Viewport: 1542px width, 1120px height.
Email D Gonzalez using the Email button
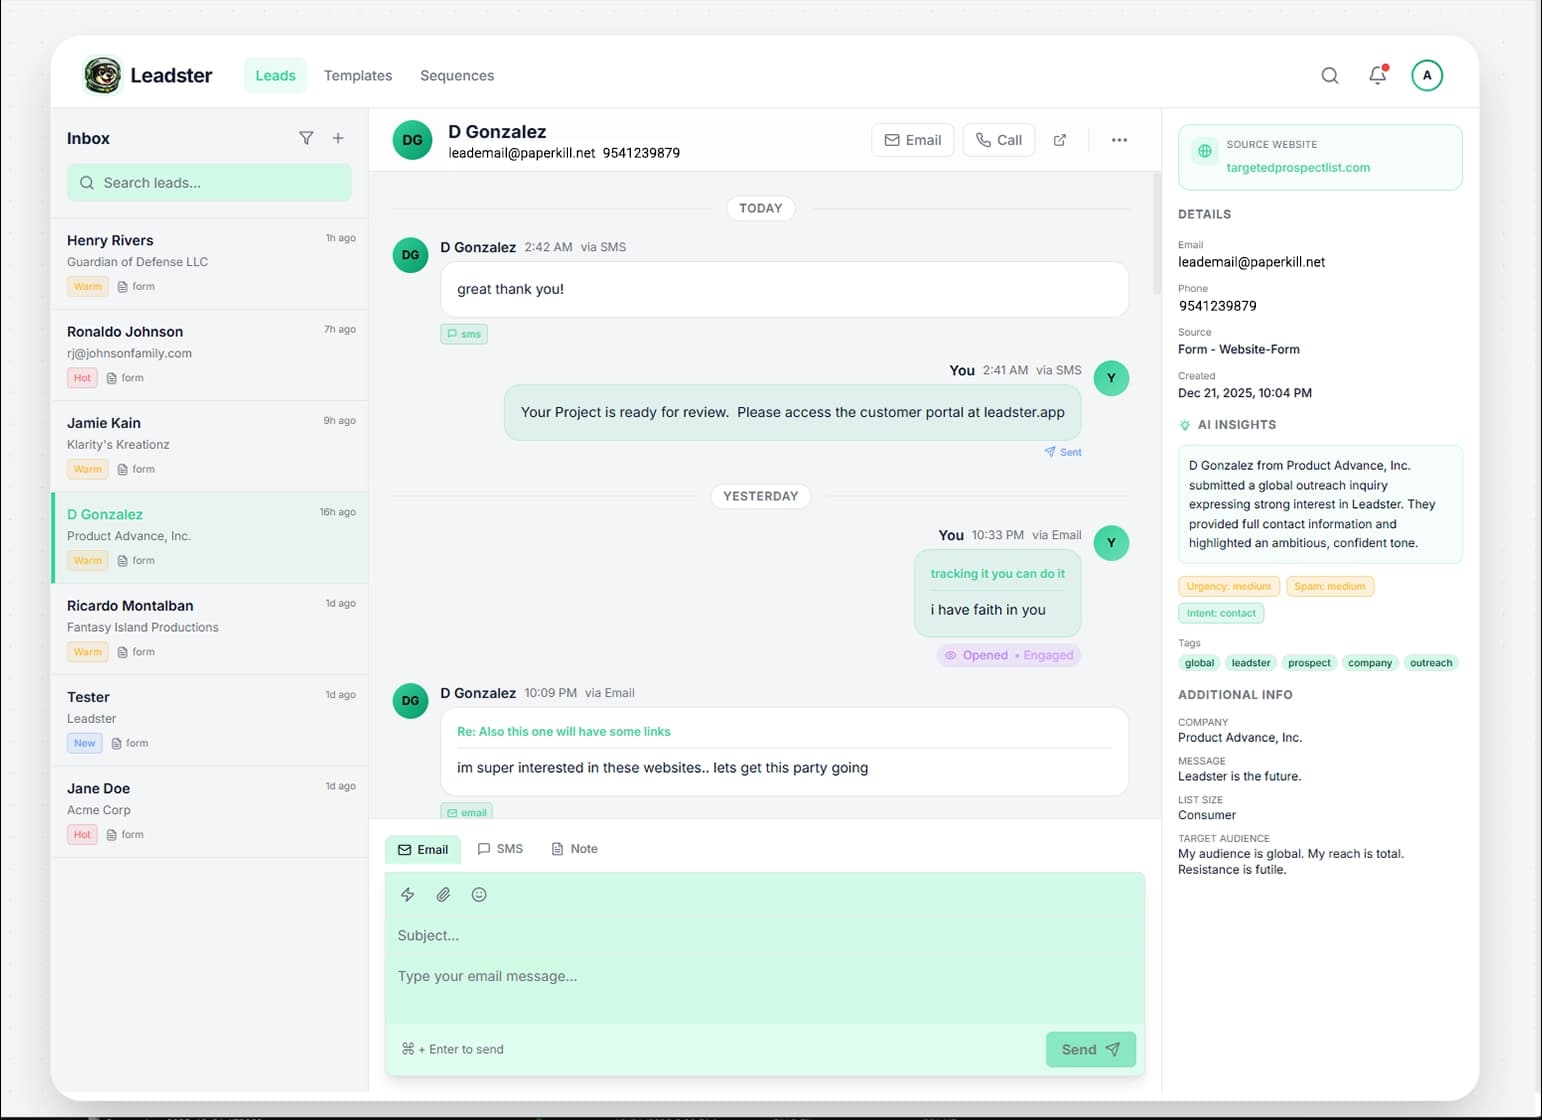tap(912, 140)
